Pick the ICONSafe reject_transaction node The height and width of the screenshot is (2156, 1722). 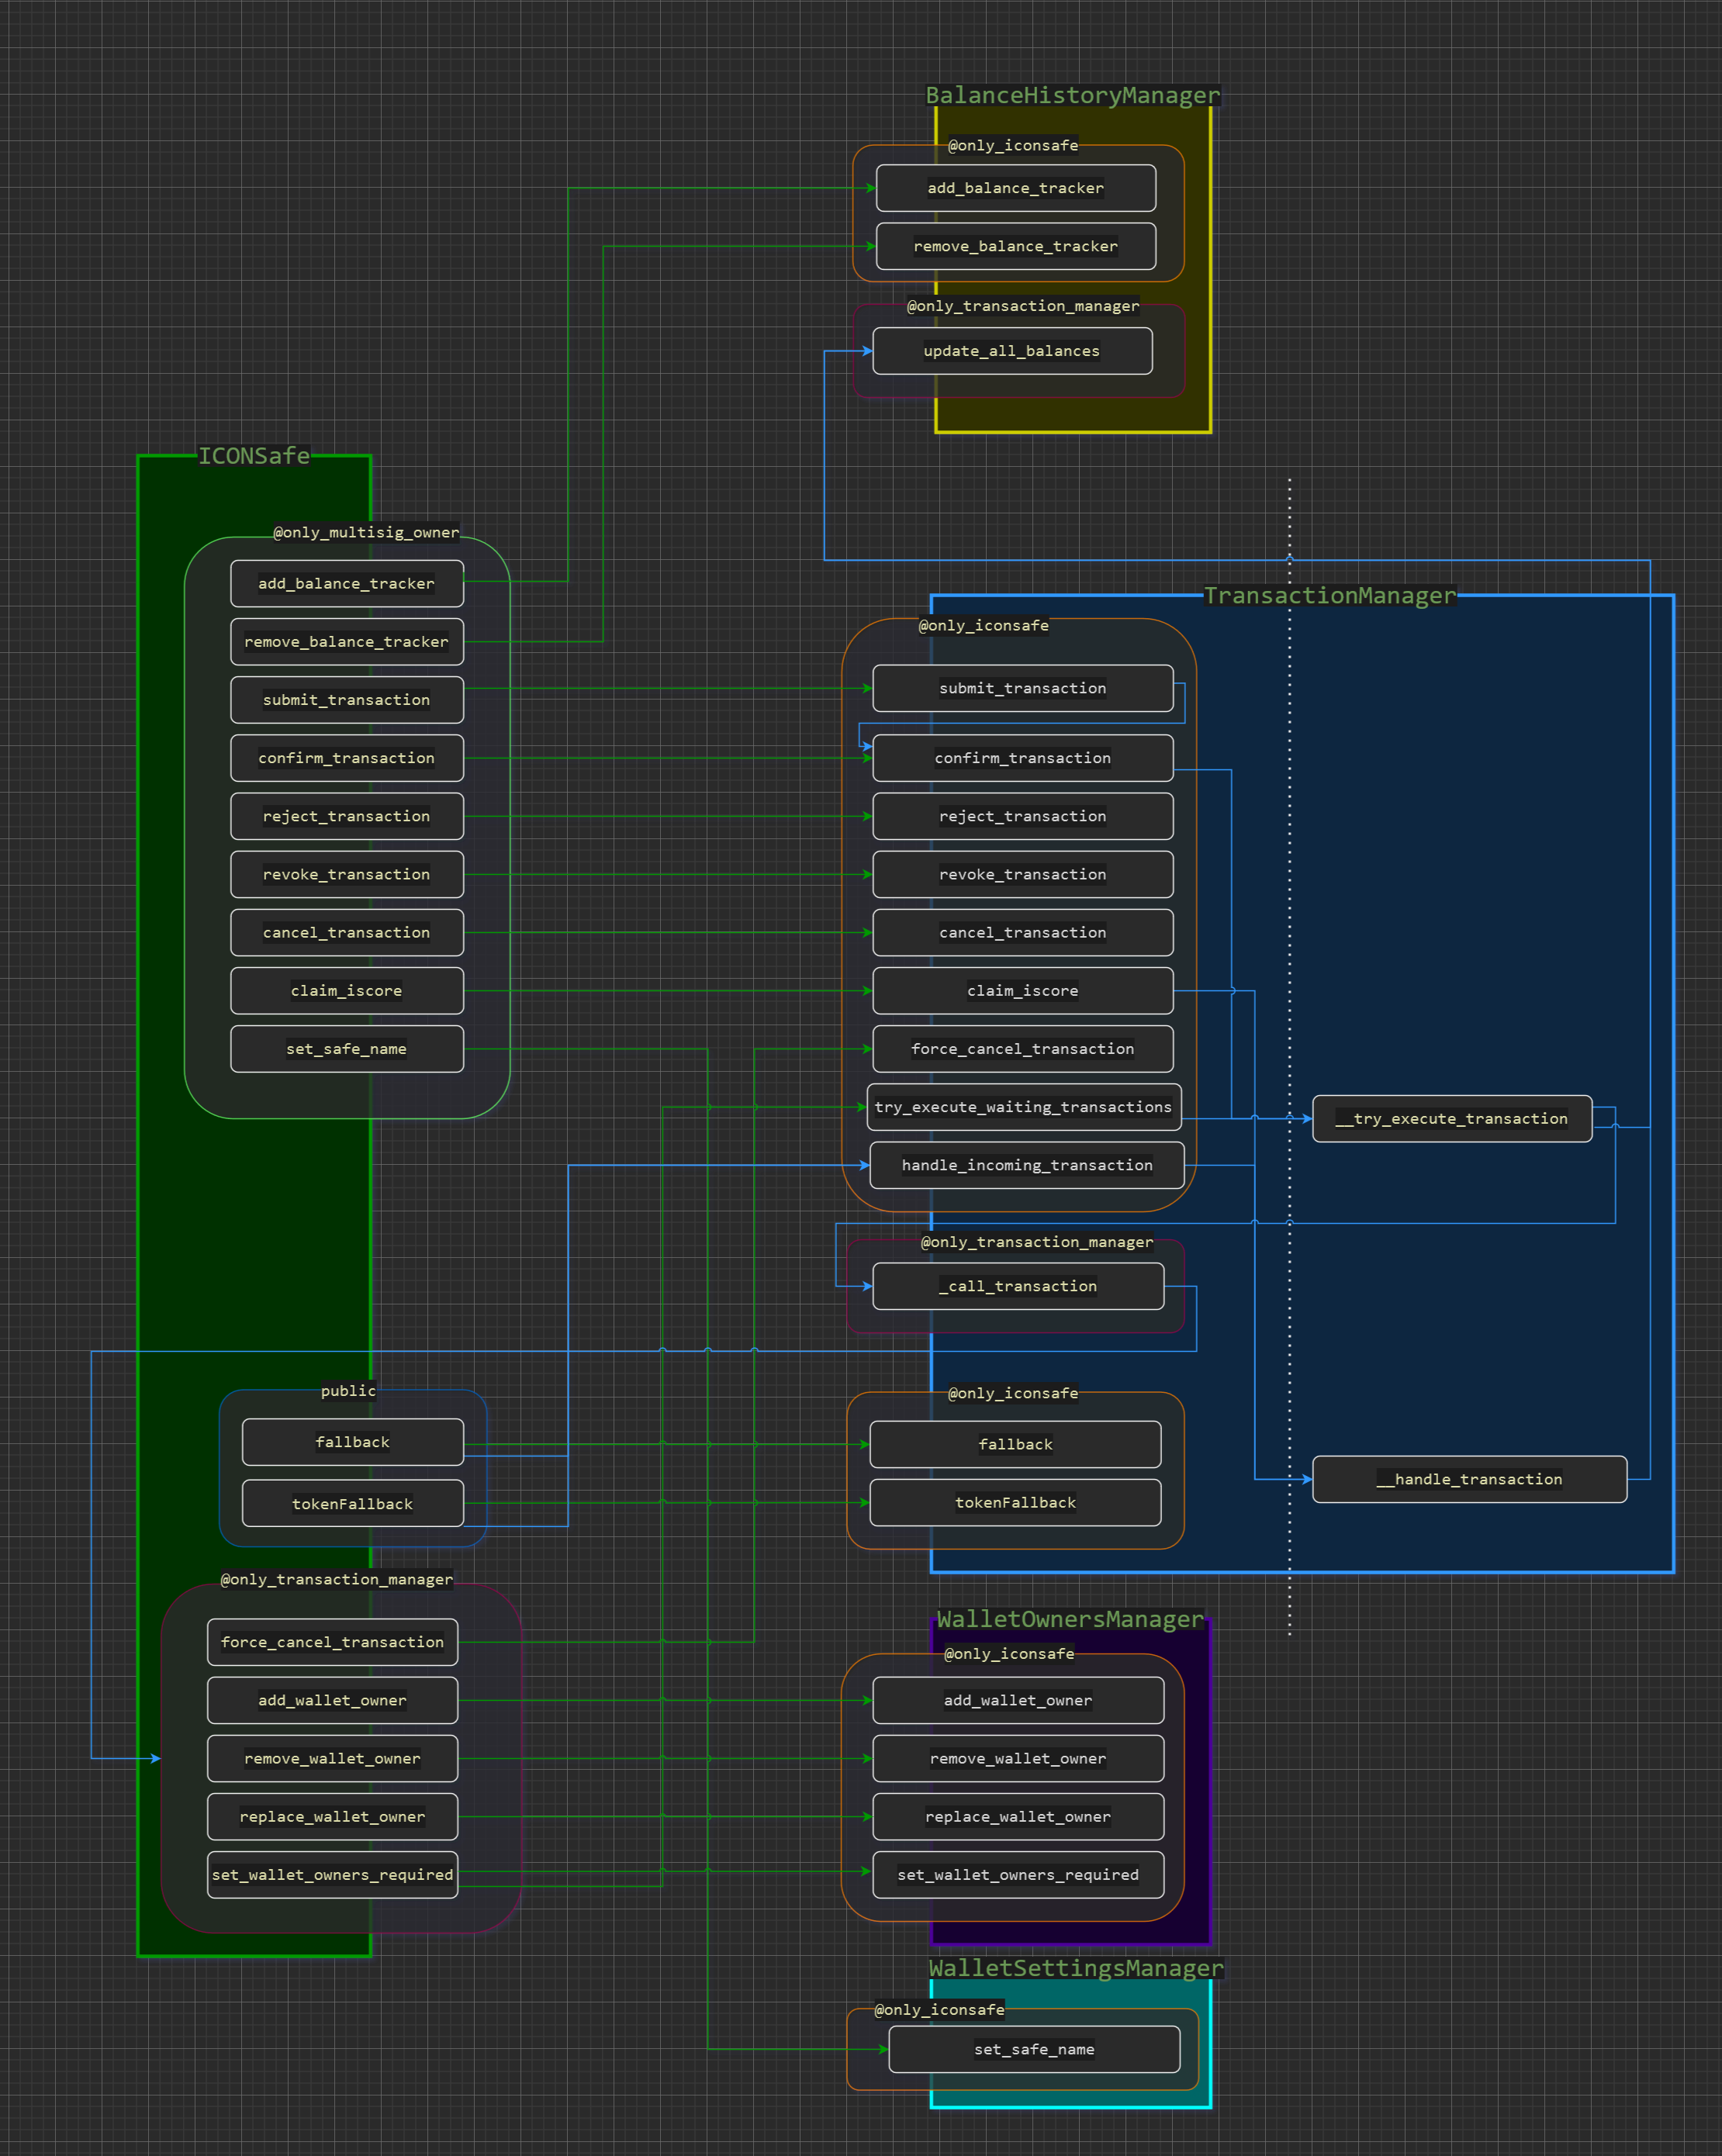point(347,816)
